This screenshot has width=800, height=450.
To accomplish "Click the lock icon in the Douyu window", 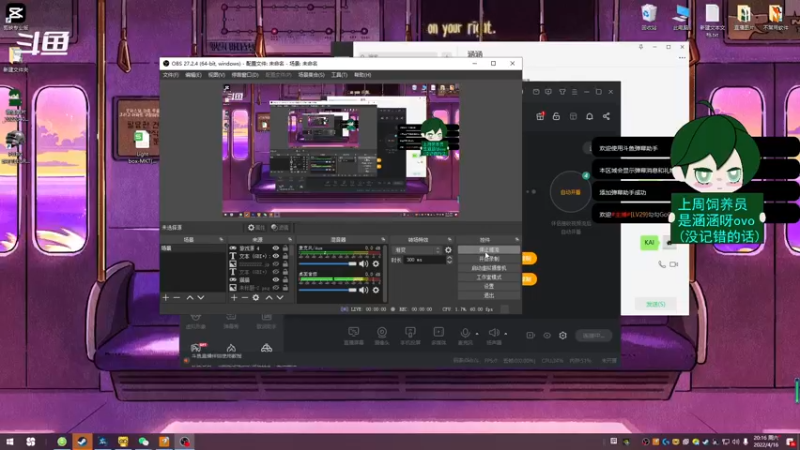I will 556,116.
